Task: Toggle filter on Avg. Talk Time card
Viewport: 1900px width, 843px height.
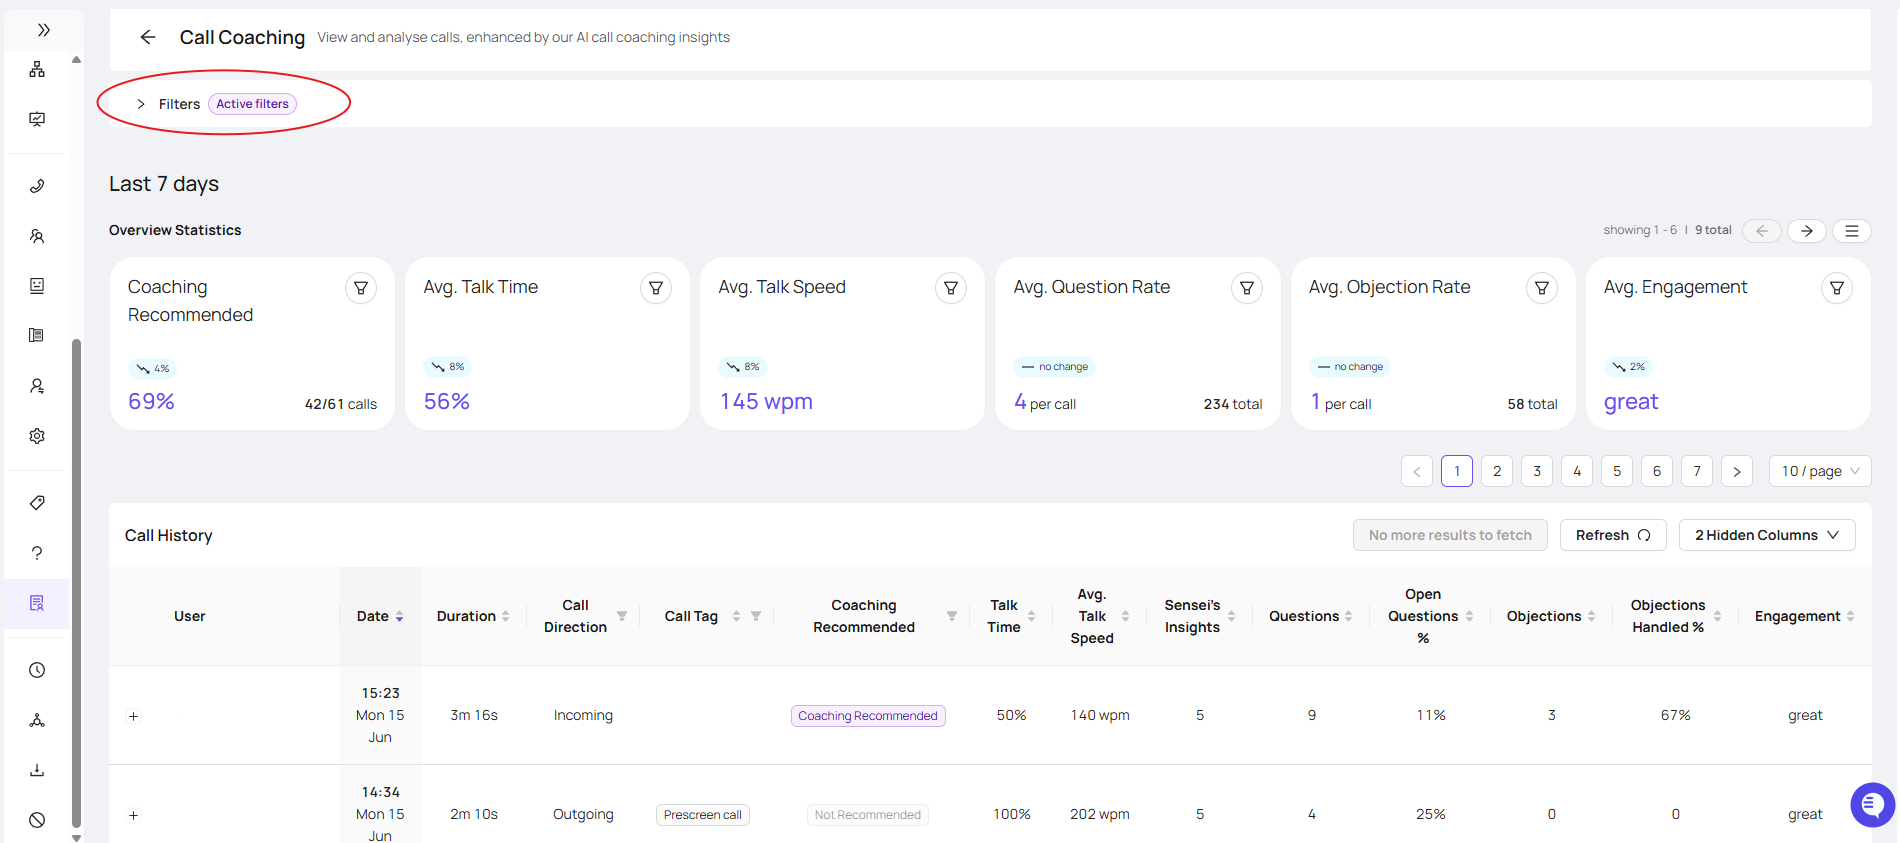Action: tap(656, 288)
